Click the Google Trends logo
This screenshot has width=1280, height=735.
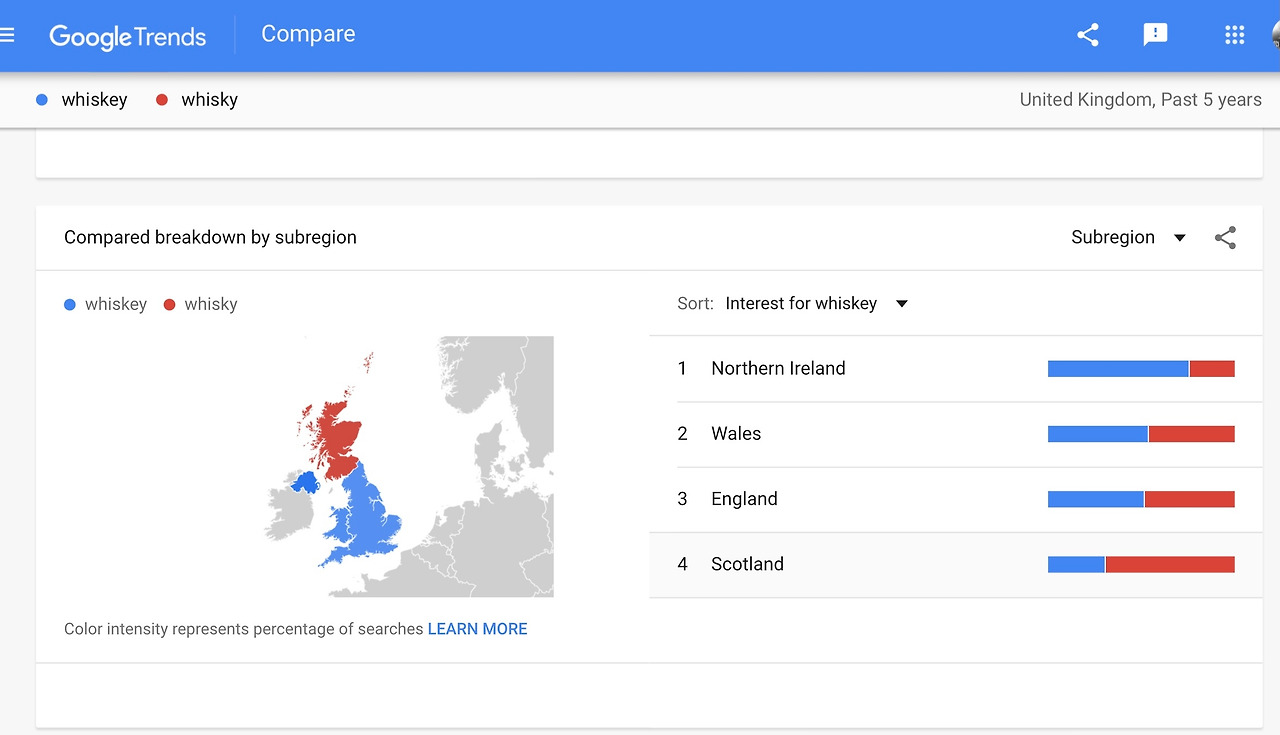click(127, 37)
